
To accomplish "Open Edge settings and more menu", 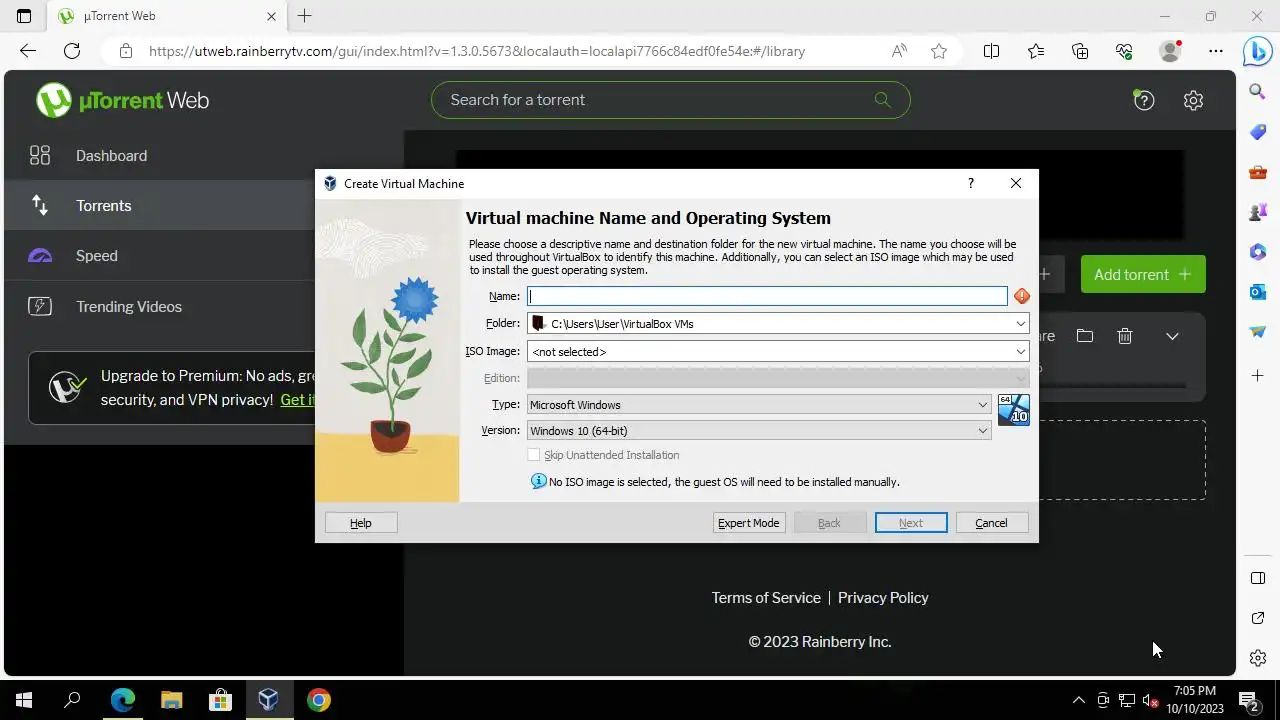I will click(x=1215, y=51).
